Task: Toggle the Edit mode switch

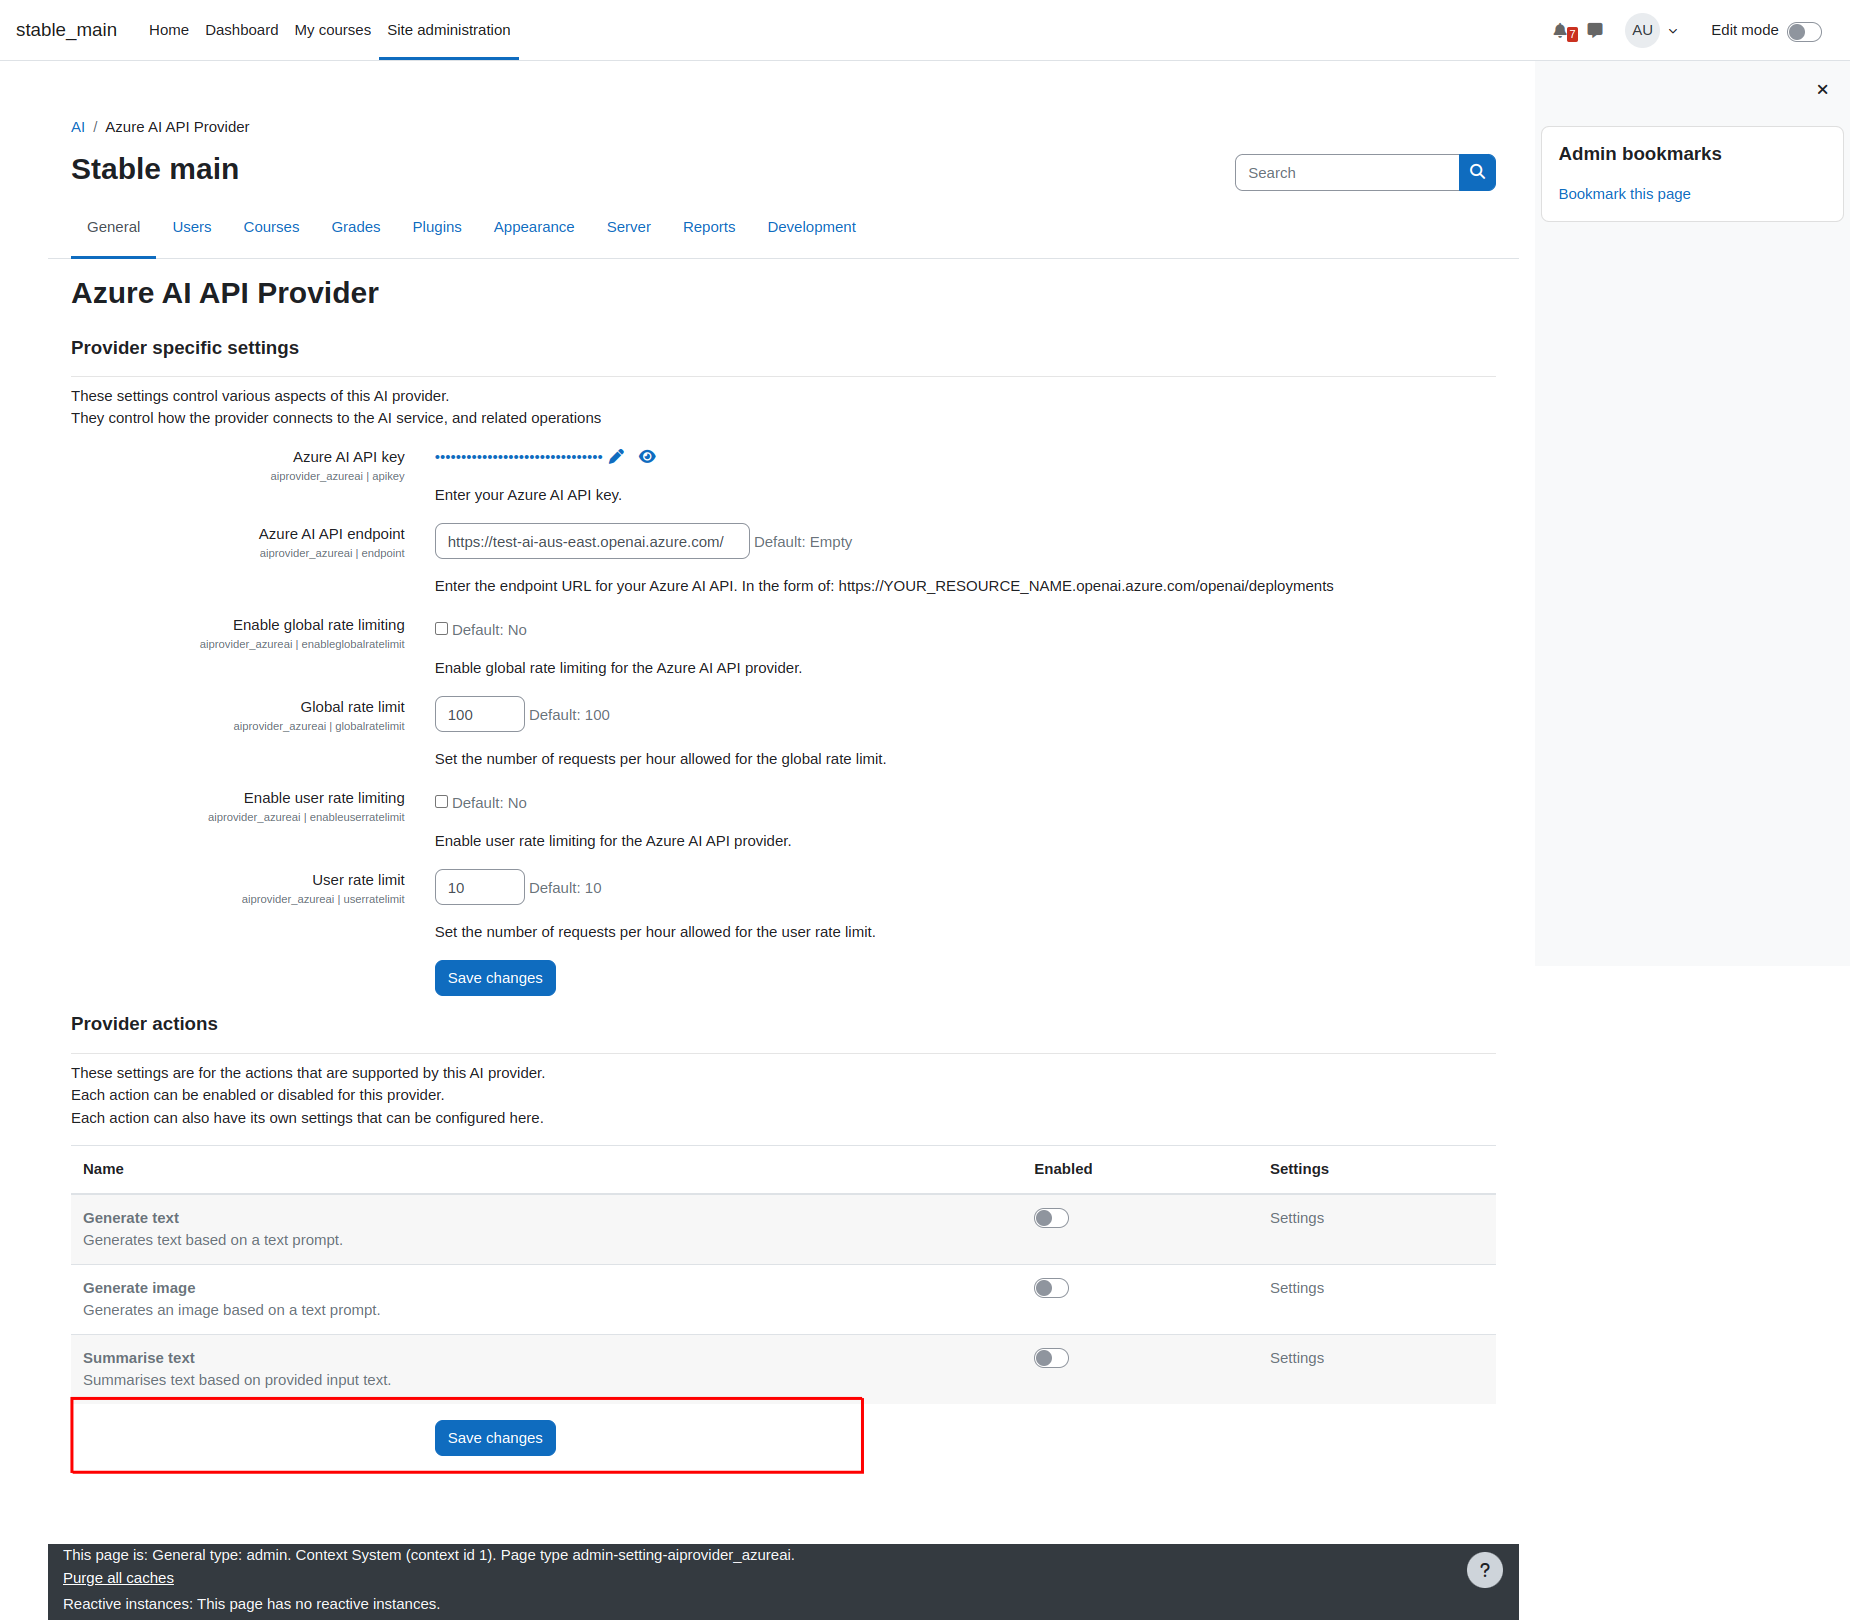Action: 1804,31
